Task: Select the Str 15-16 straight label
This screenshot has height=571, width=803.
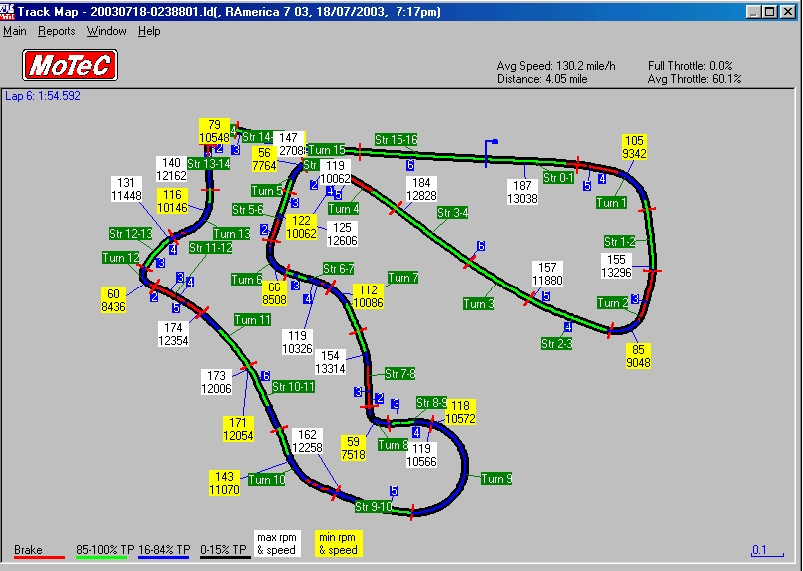Action: coord(396,140)
